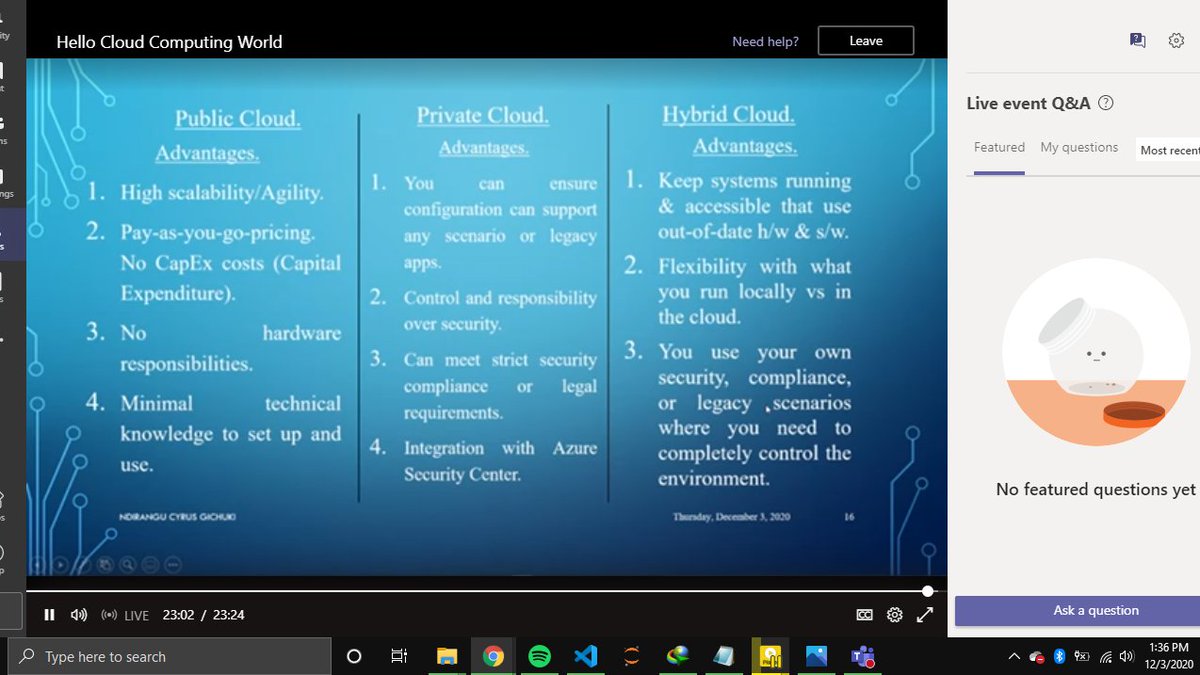The image size is (1200, 675).
Task: Expand hidden icons in the system tray
Action: pyautogui.click(x=1013, y=657)
